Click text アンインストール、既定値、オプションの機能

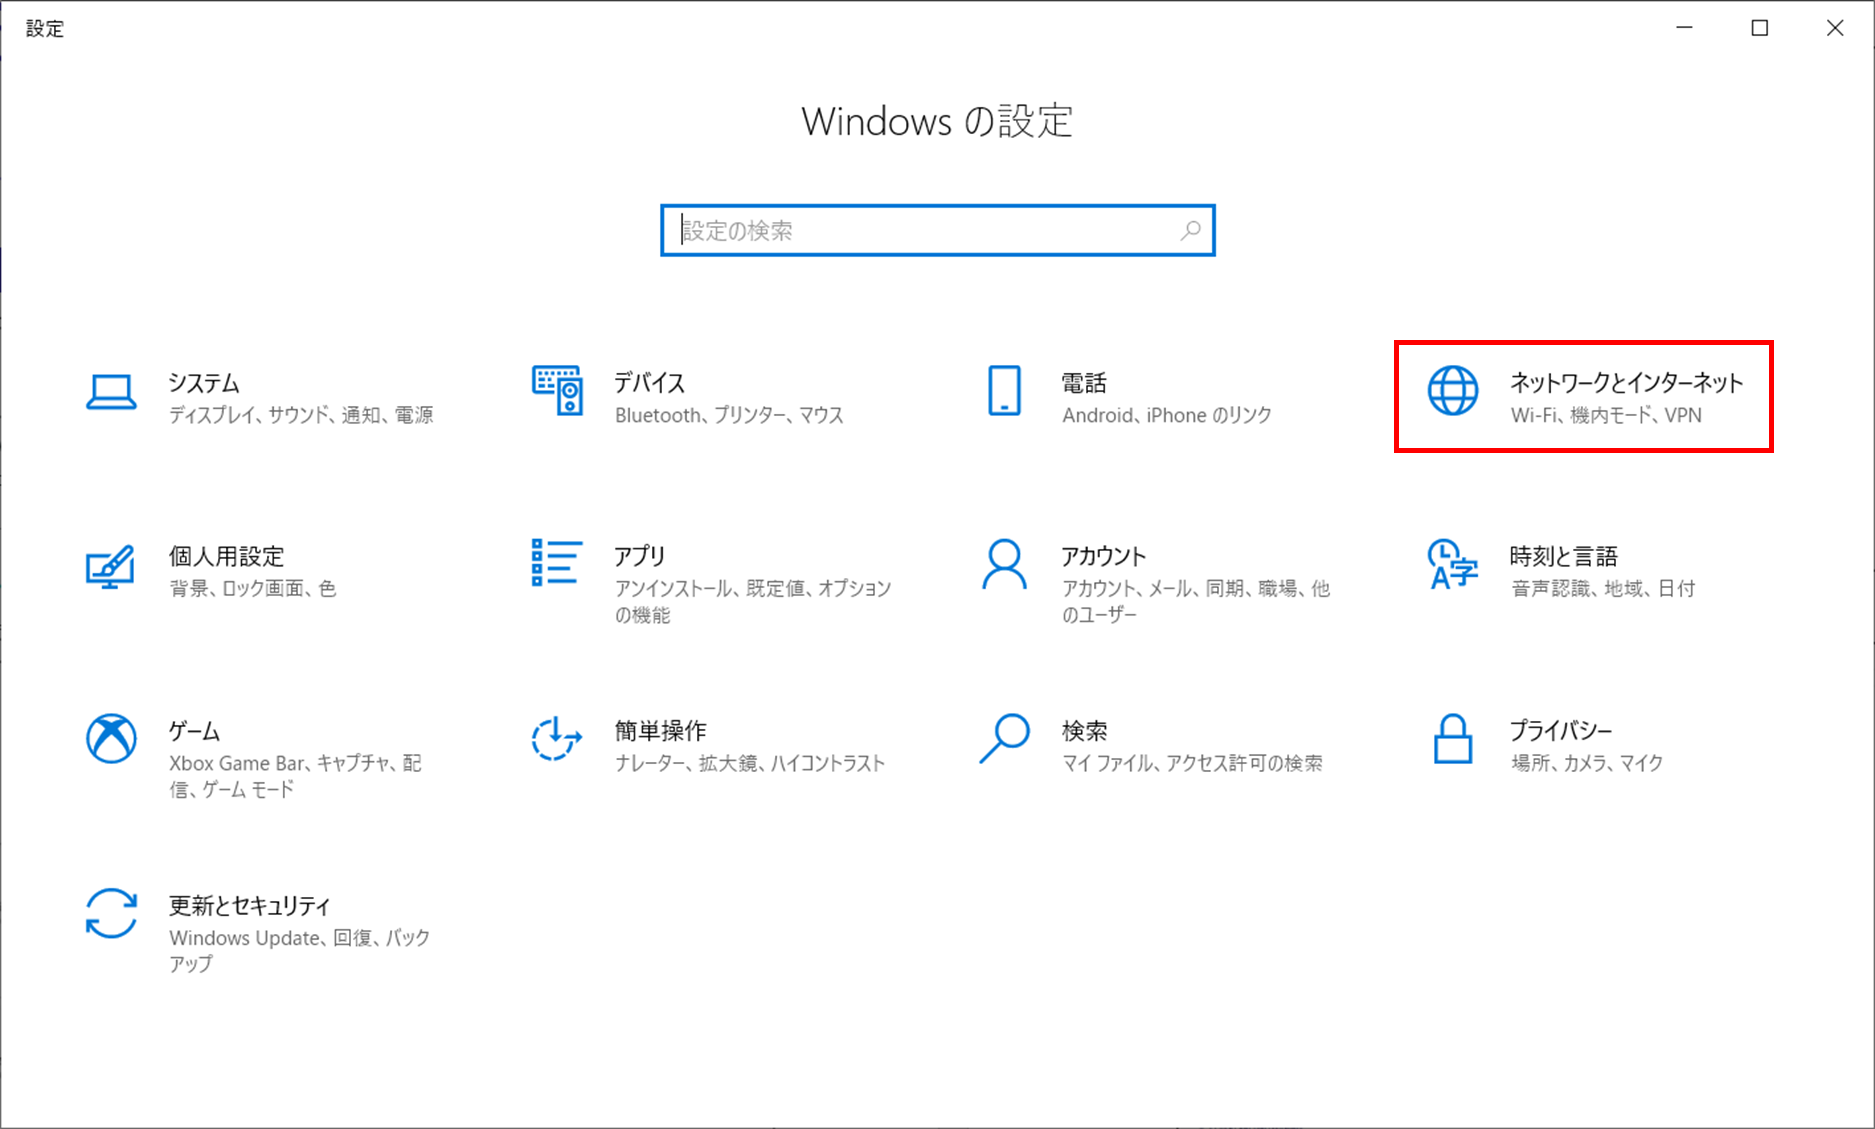753,601
